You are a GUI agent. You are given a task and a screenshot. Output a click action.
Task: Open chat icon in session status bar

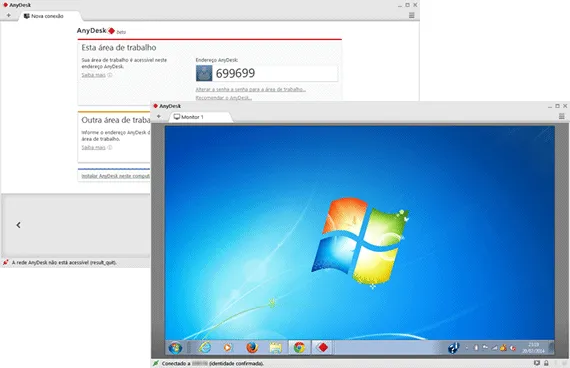(537, 363)
